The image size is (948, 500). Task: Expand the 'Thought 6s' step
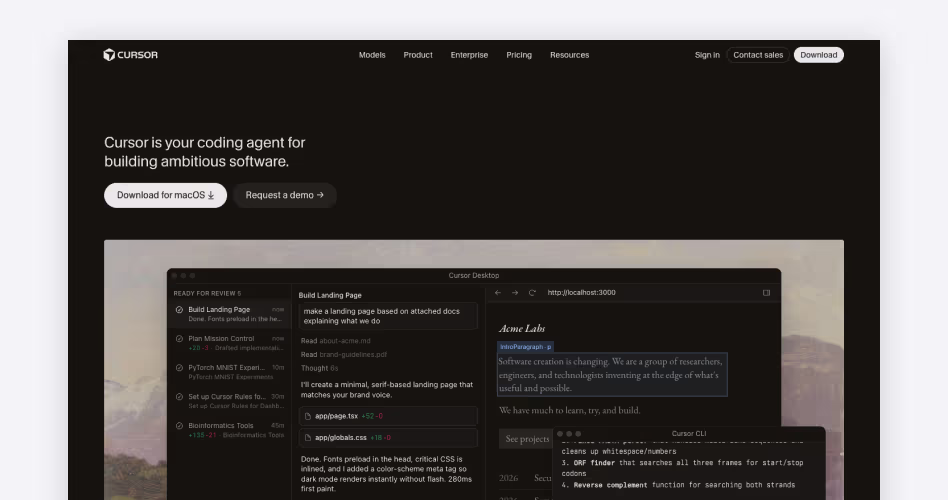(319, 368)
